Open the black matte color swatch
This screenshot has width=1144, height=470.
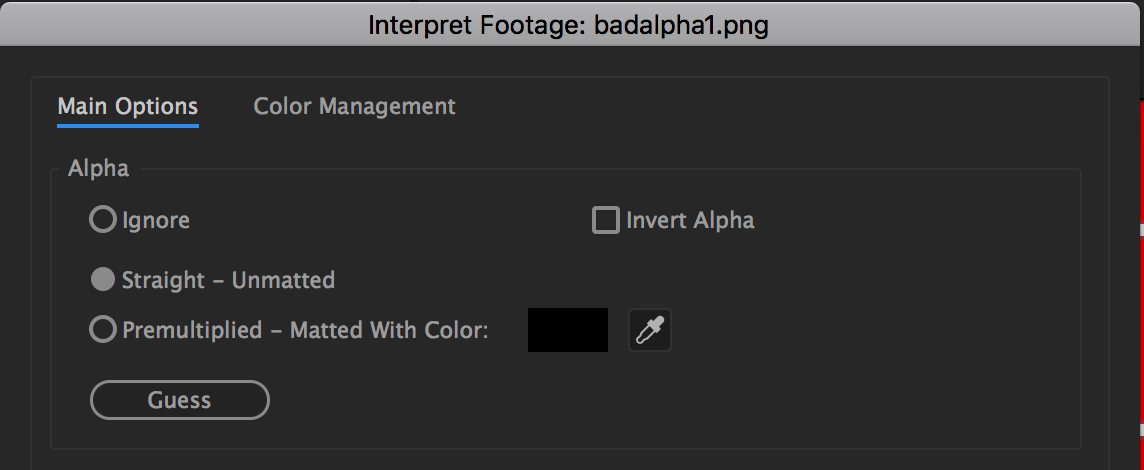(x=567, y=330)
